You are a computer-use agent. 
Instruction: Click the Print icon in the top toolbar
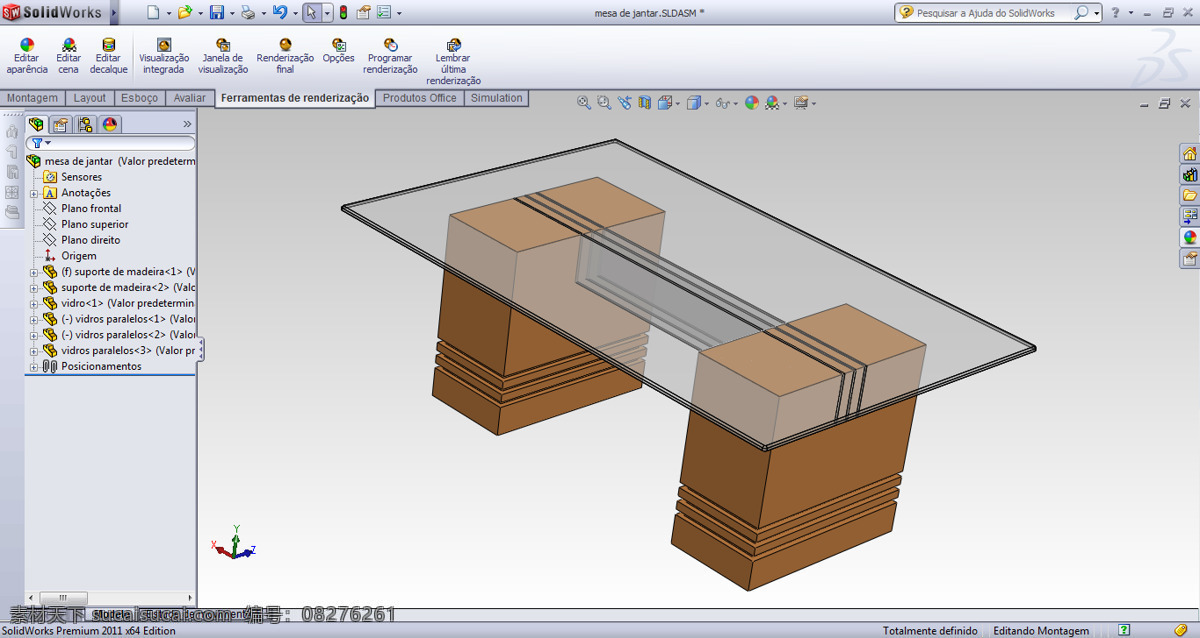tap(246, 13)
